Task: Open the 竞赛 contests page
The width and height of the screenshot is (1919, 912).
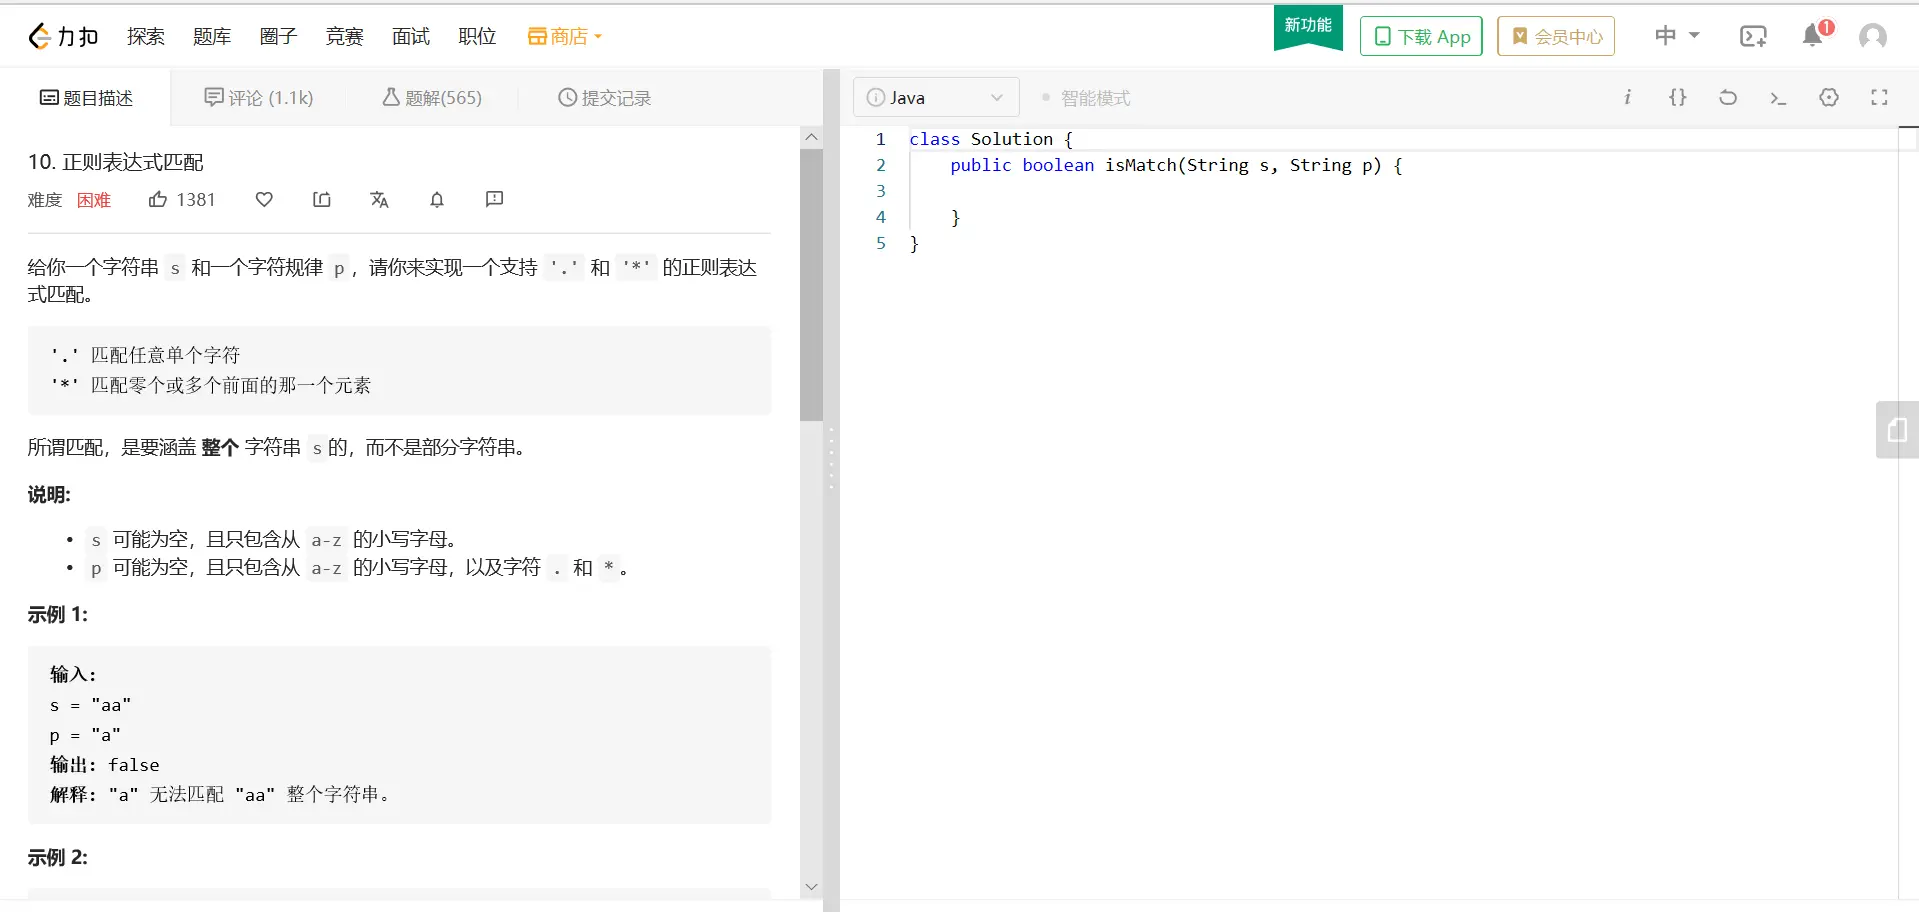Action: pos(345,37)
